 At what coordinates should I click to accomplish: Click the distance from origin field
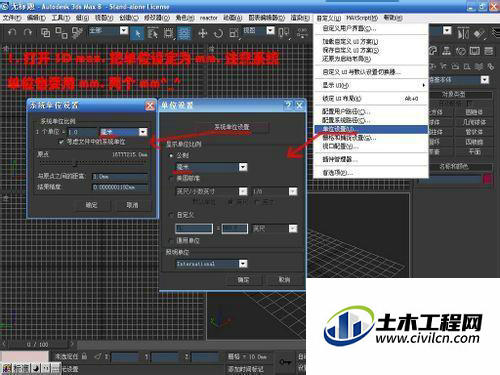point(120,176)
